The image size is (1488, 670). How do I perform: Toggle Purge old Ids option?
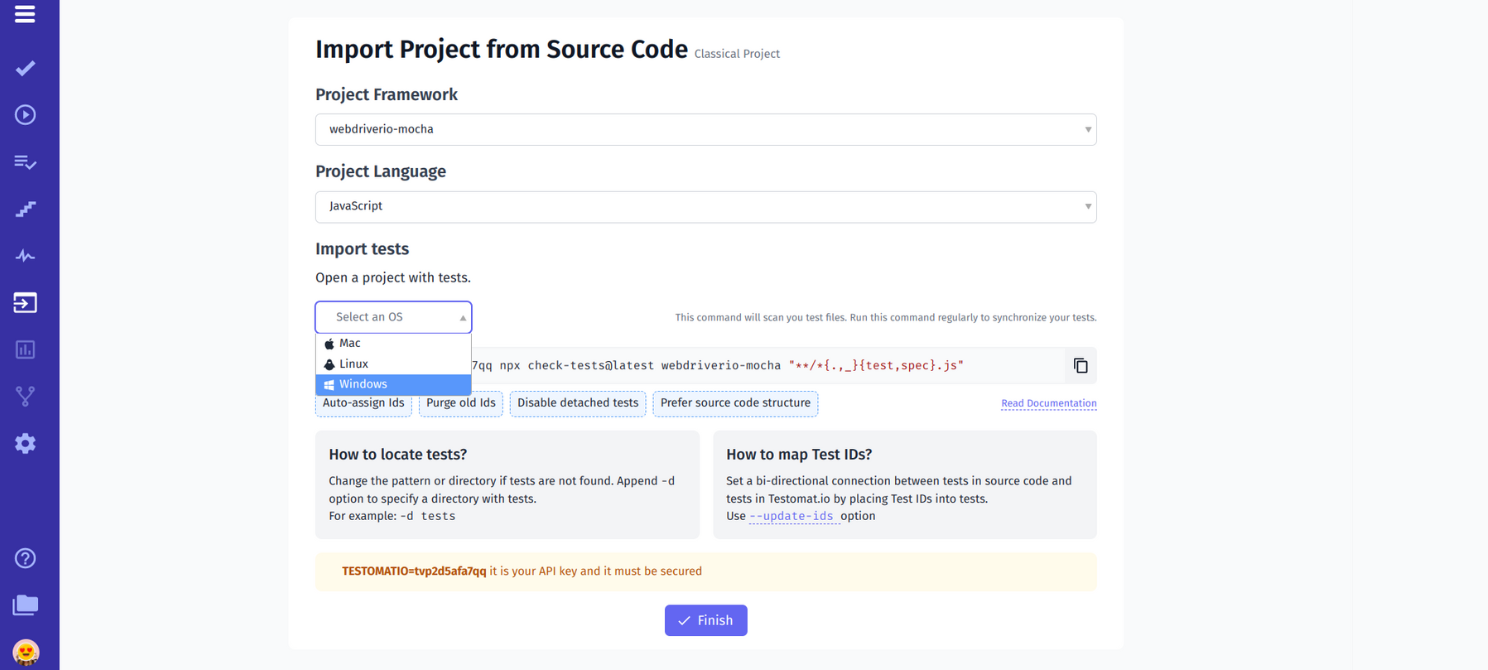coord(460,403)
